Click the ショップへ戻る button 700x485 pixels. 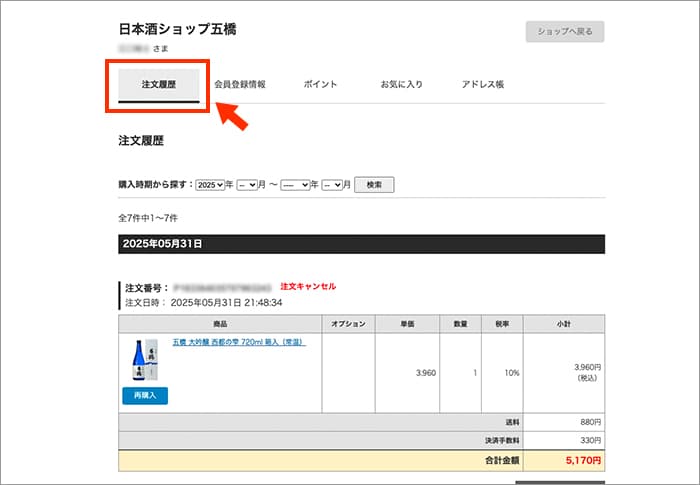[565, 31]
